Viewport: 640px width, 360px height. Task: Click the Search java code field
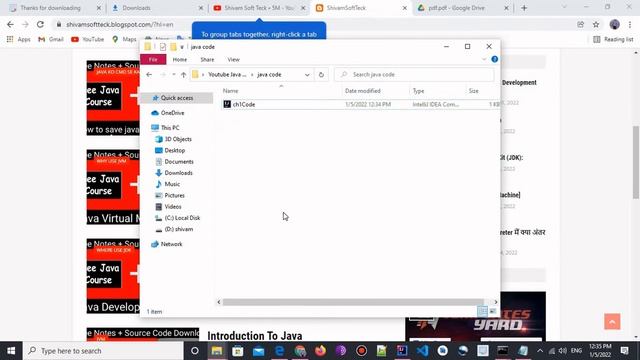pyautogui.click(x=414, y=75)
